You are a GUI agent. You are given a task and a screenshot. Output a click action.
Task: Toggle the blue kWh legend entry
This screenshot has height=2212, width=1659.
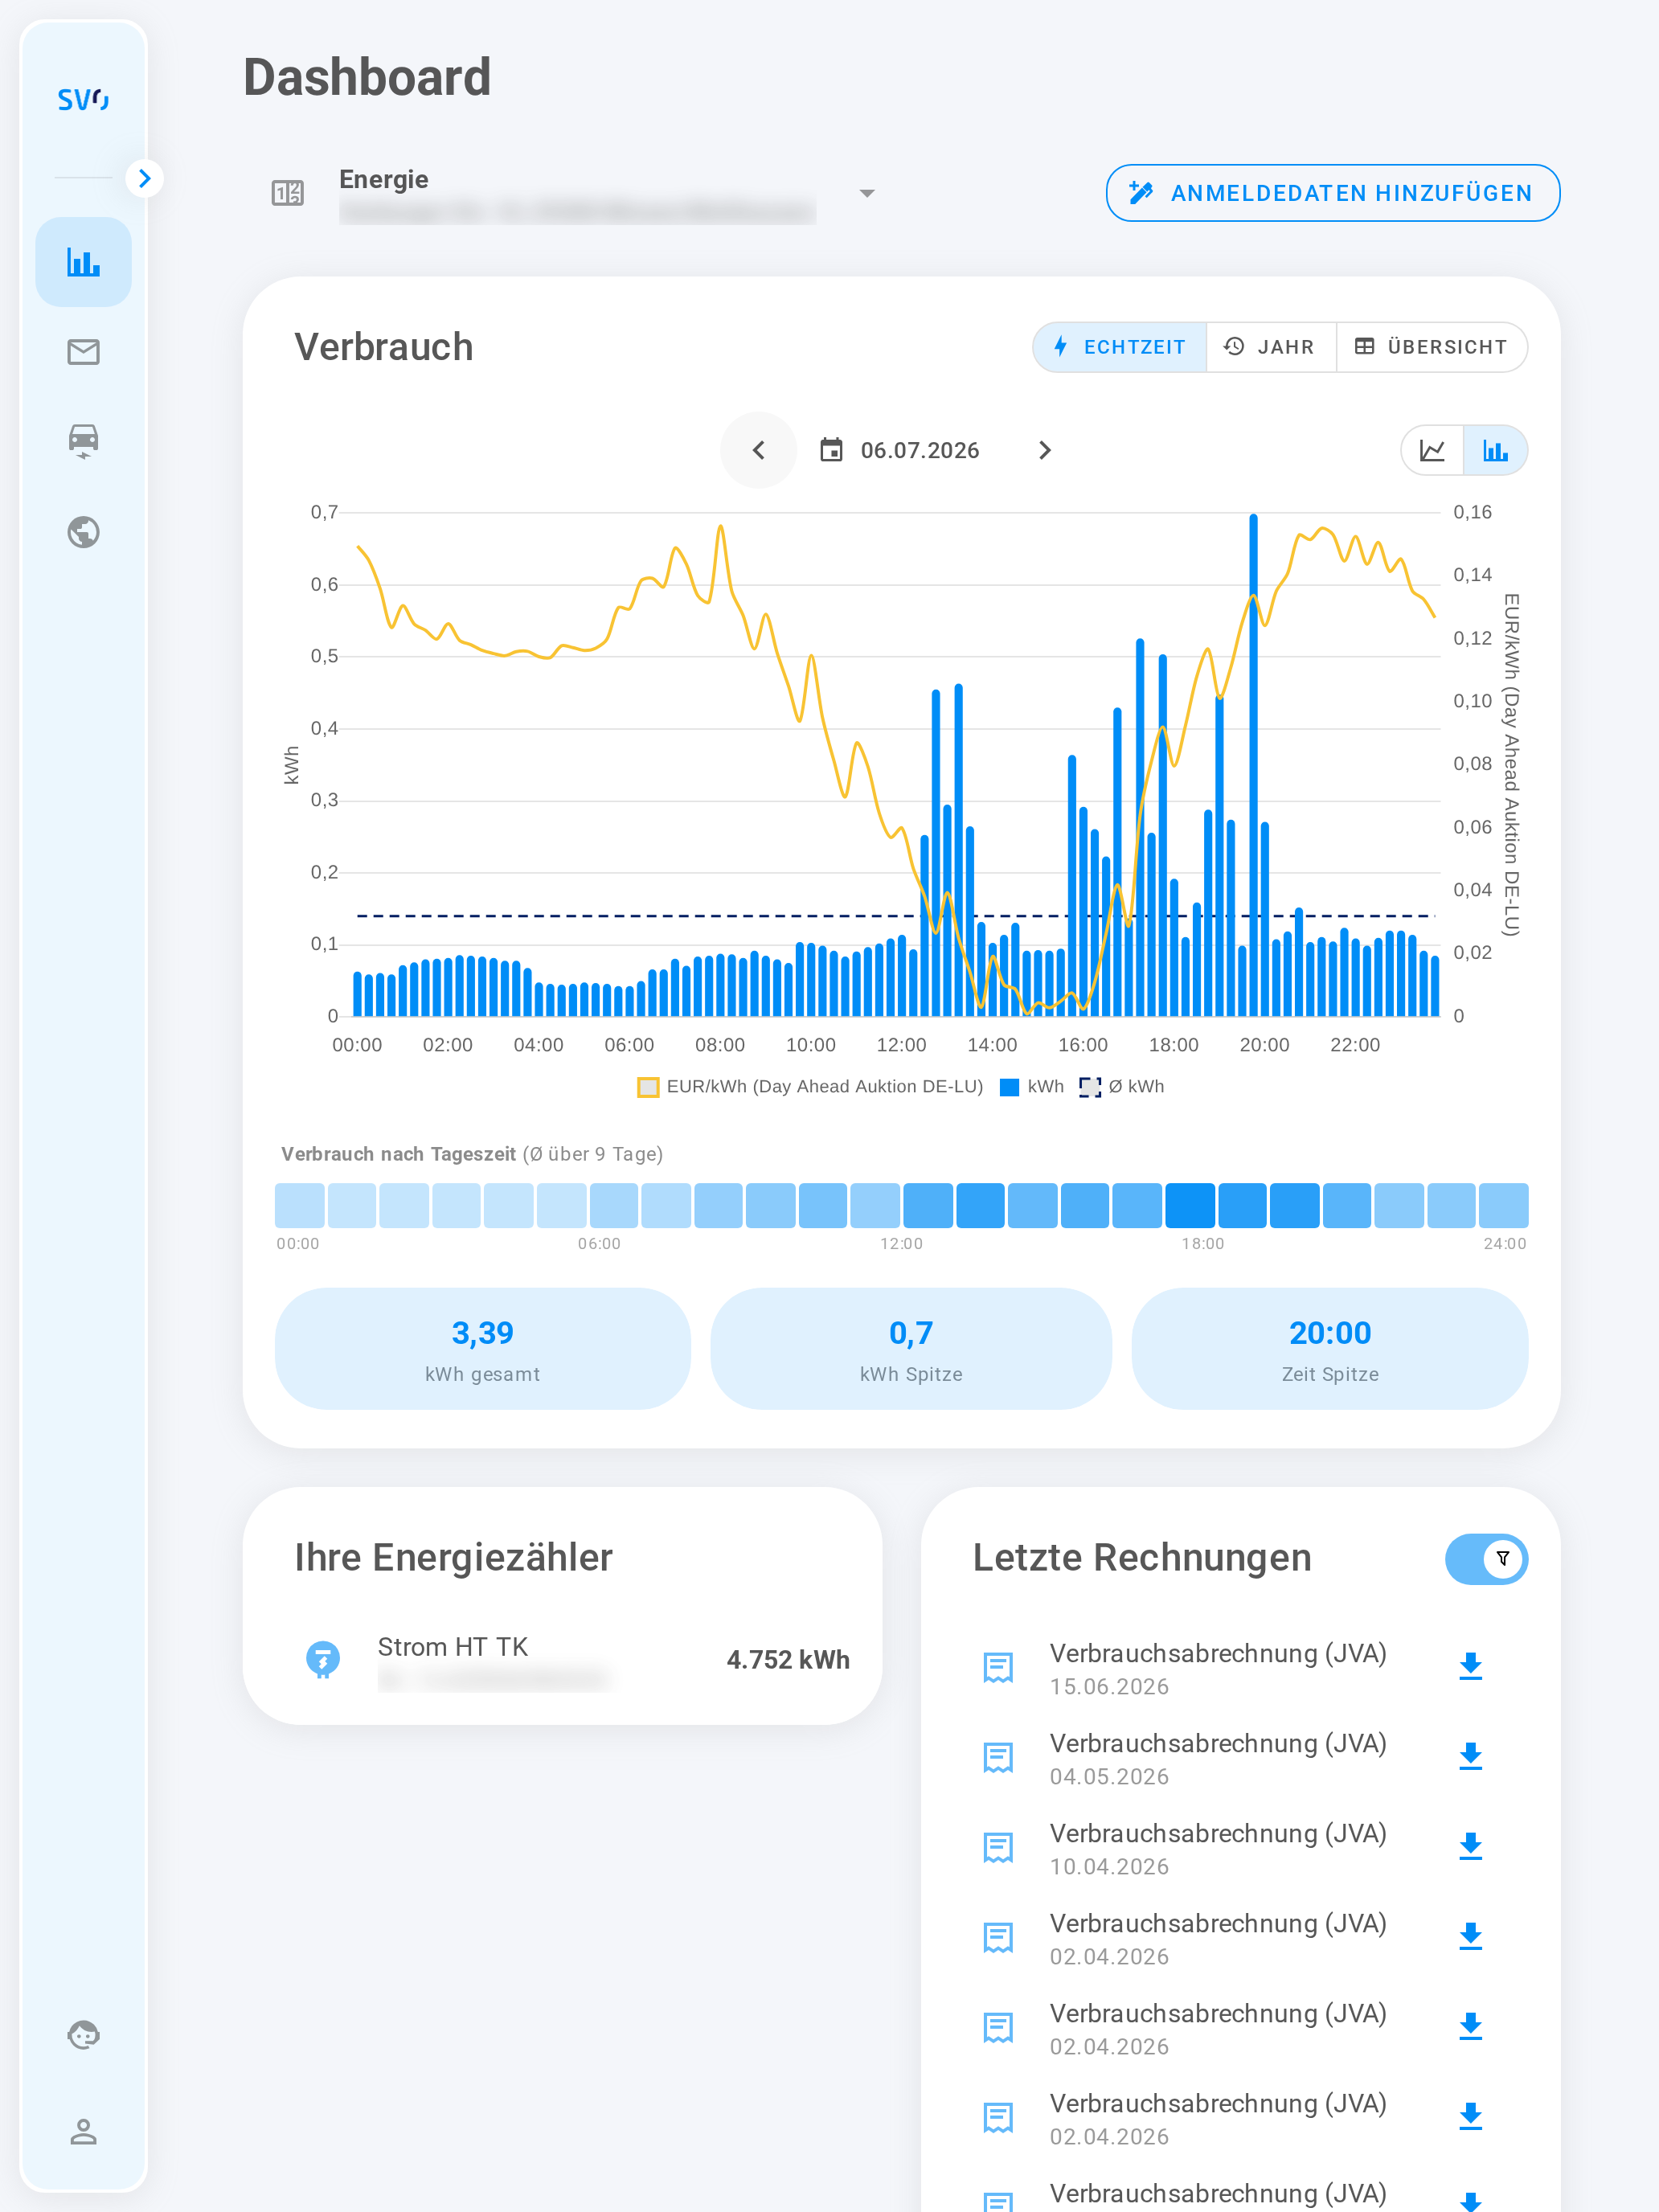pyautogui.click(x=1033, y=1087)
